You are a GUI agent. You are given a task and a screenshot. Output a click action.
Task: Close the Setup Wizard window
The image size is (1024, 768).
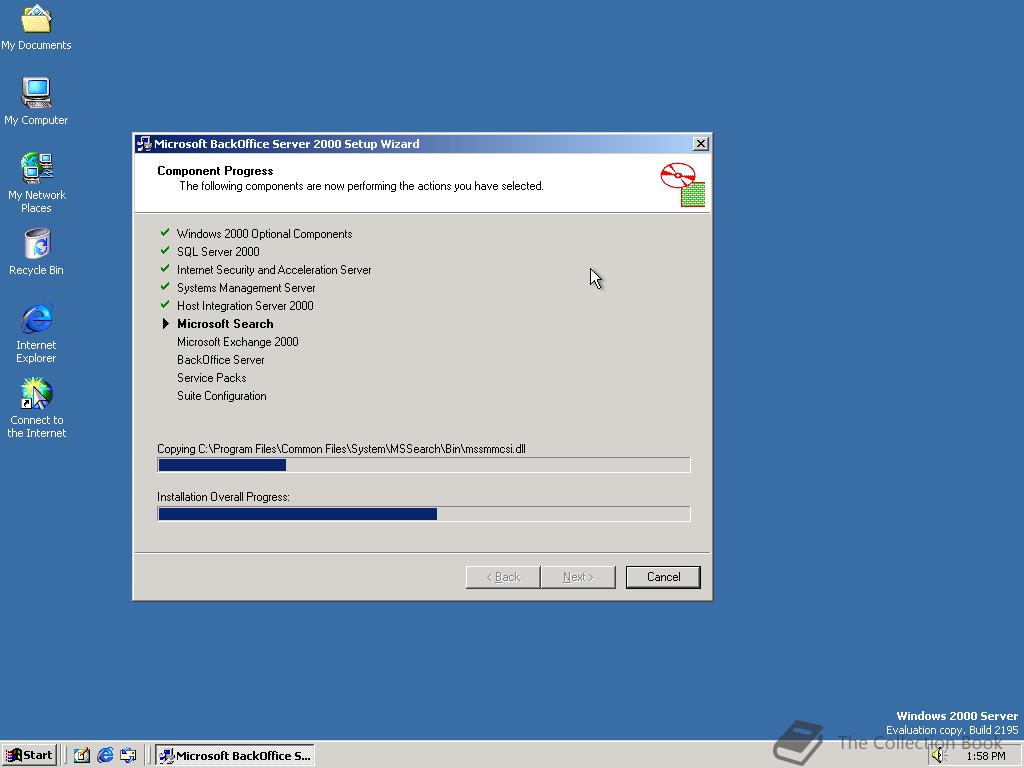(x=700, y=144)
